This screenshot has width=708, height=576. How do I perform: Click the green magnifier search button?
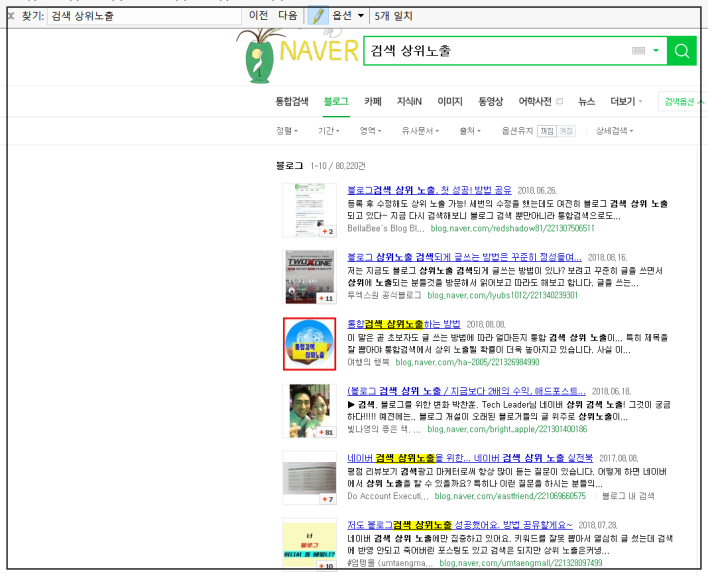click(x=682, y=51)
